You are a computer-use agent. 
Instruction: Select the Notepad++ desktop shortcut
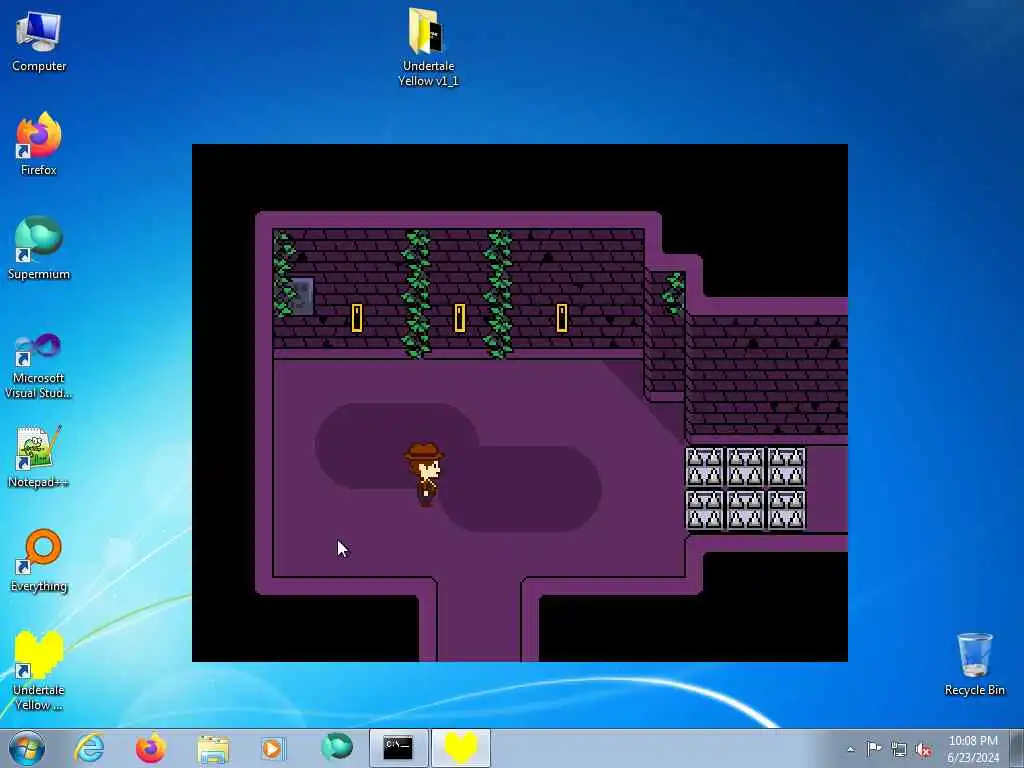[39, 456]
